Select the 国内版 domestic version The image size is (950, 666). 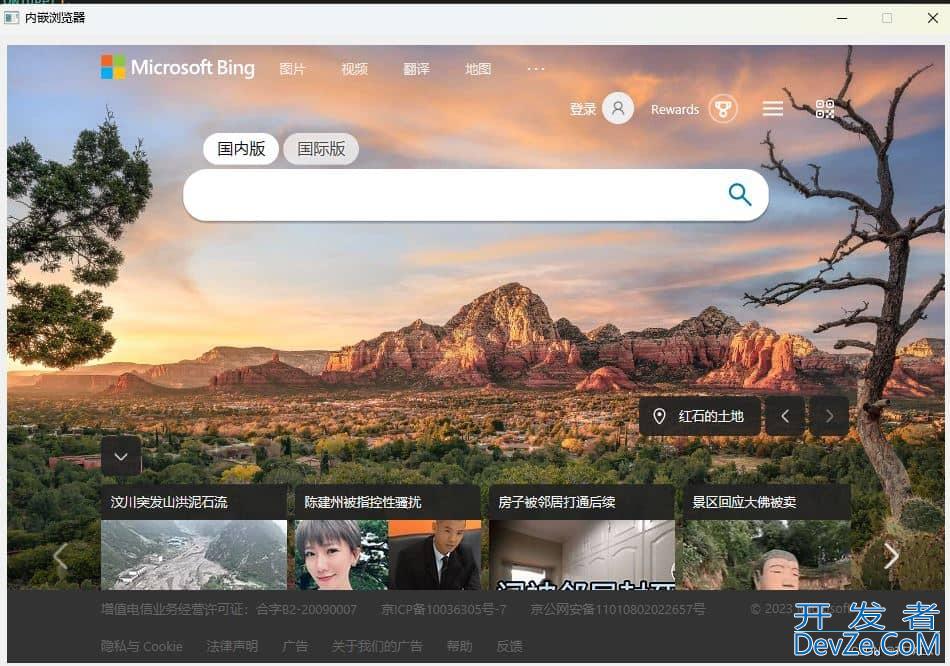click(241, 149)
